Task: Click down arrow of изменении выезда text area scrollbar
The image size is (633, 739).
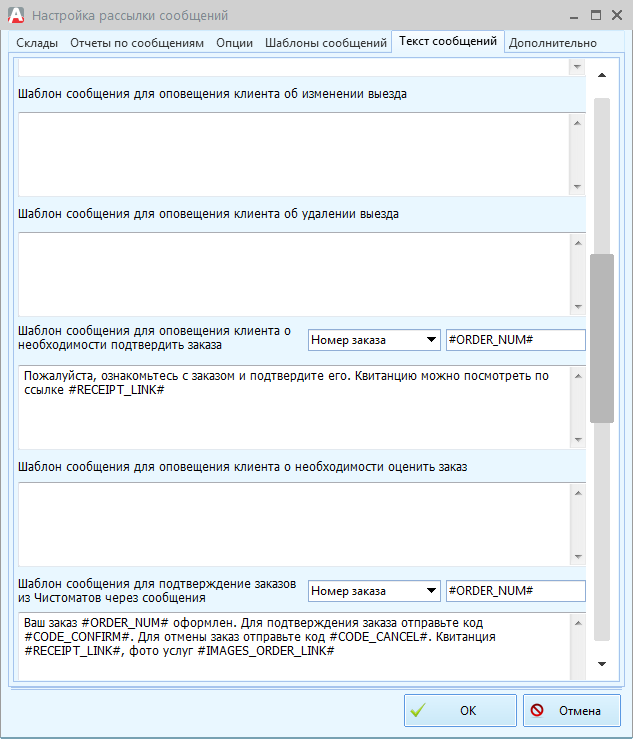Action: (x=577, y=187)
